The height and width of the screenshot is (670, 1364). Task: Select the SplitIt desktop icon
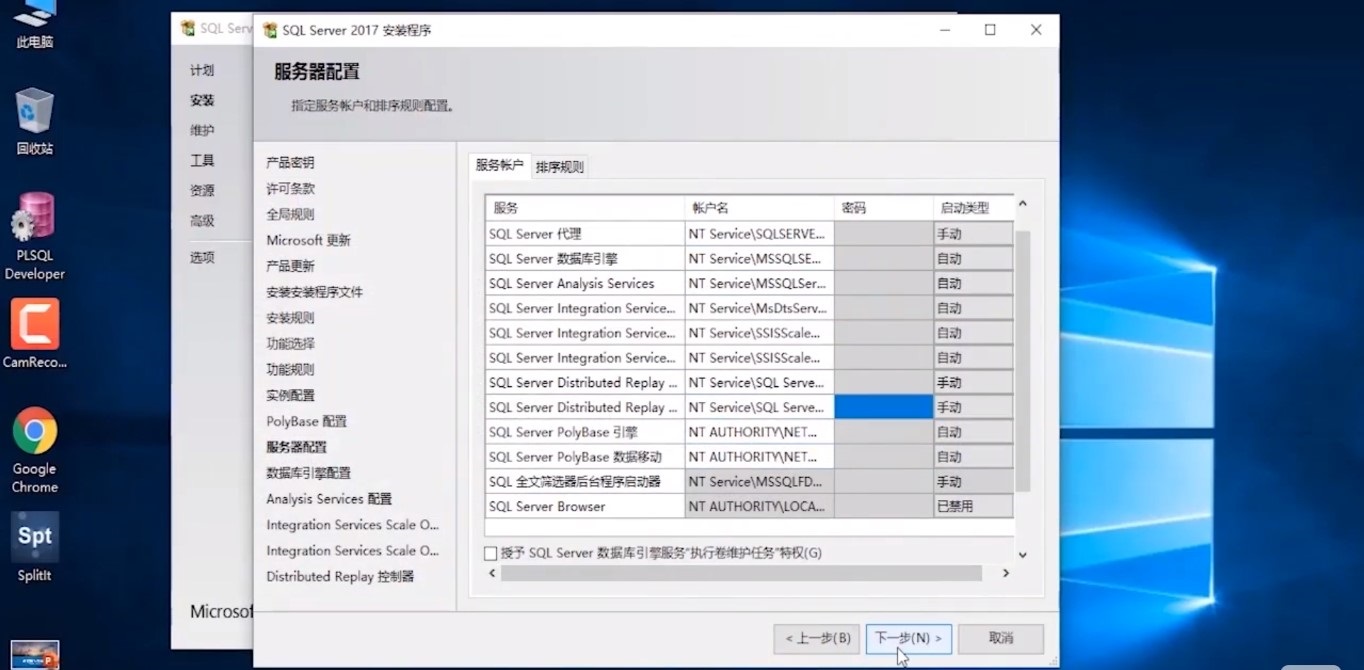click(34, 547)
